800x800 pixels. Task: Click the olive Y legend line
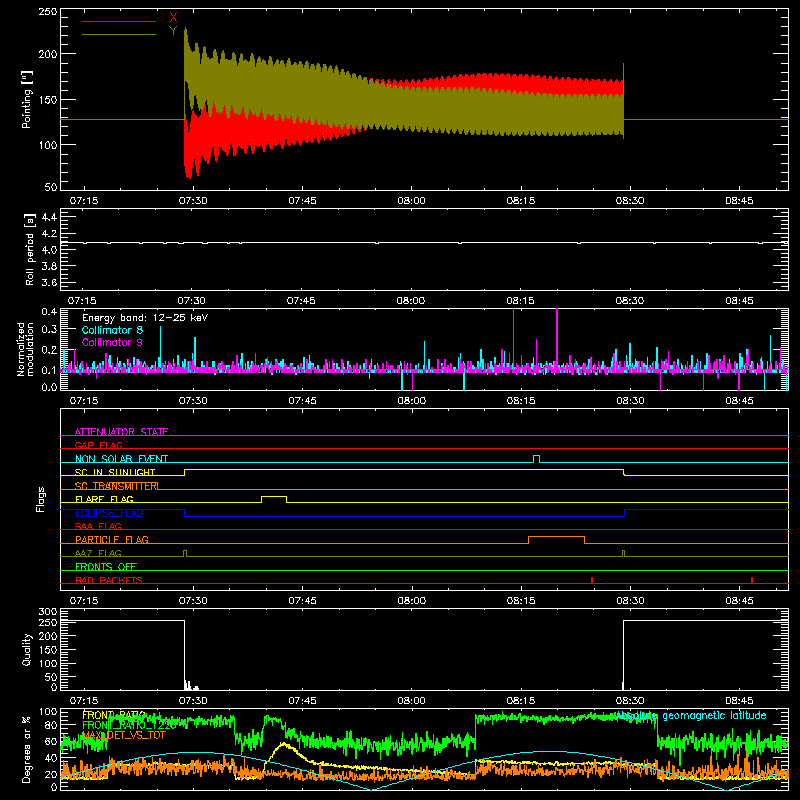(x=119, y=35)
